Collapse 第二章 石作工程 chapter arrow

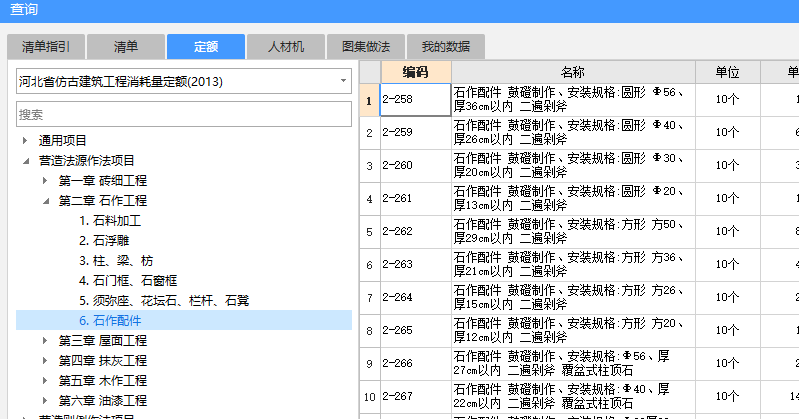click(x=45, y=201)
